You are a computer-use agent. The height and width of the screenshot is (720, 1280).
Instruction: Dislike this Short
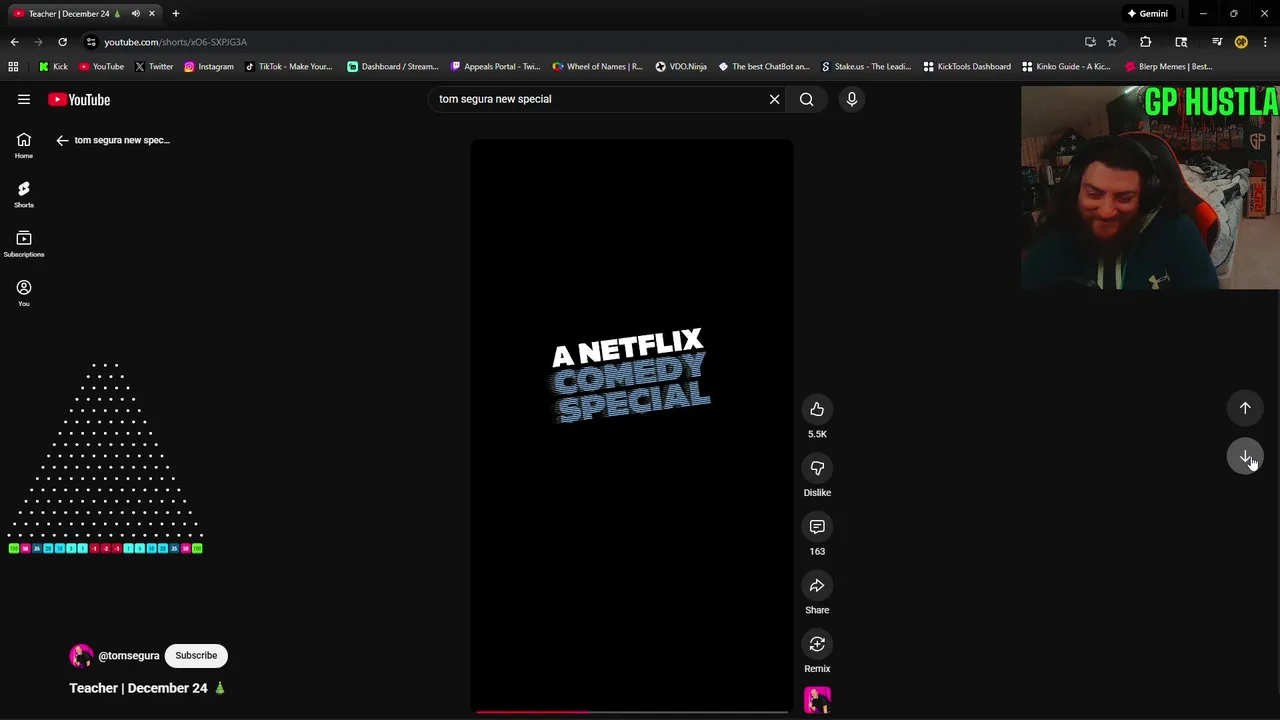pos(817,468)
